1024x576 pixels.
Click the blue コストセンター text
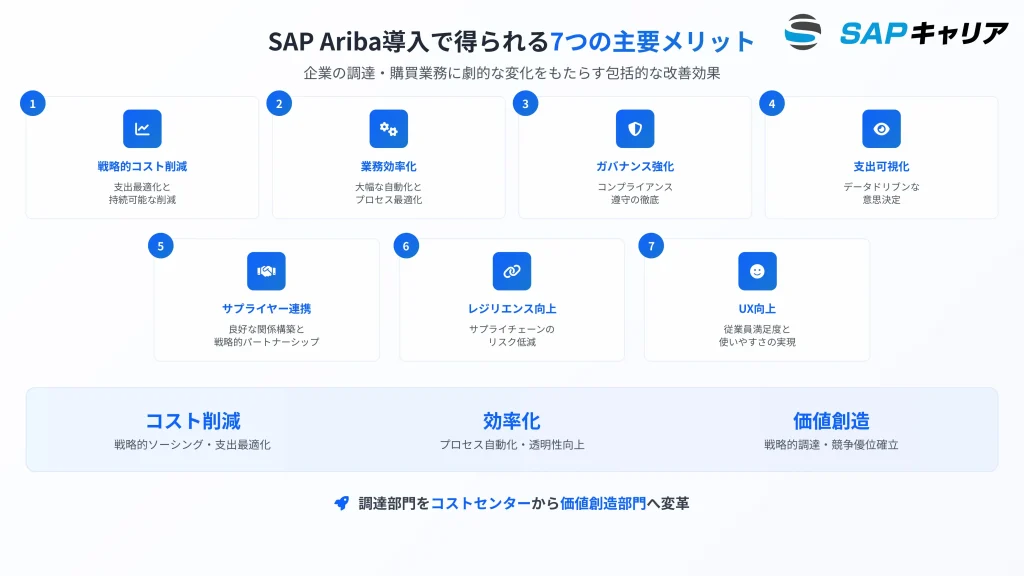click(x=481, y=504)
